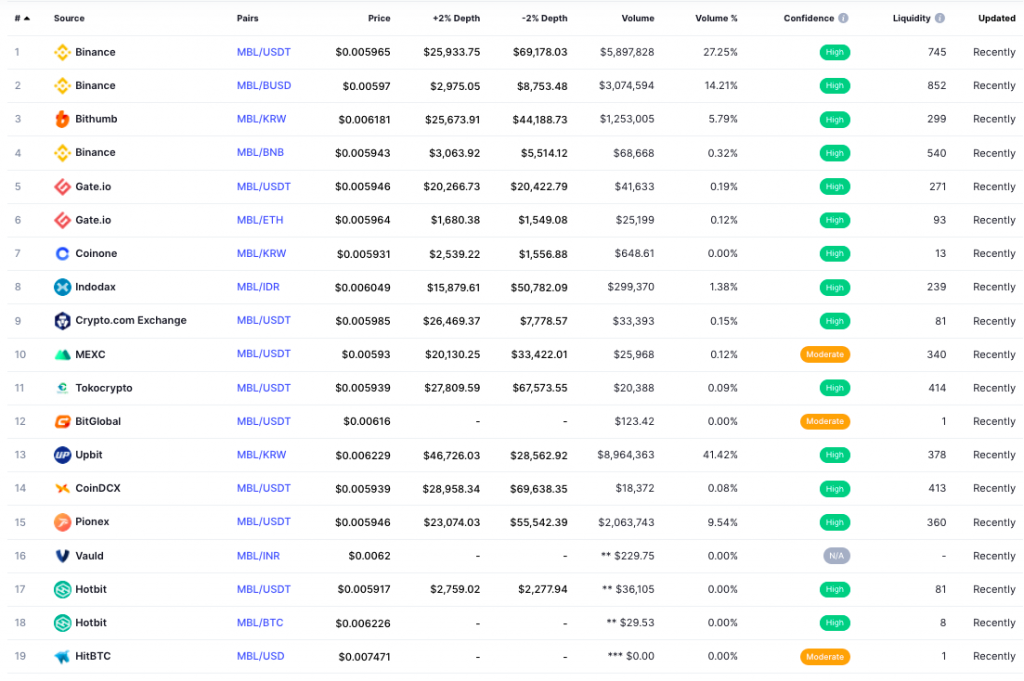Click the CoinDCX exchange name
Screen dimensions: 1024x681
[98, 488]
